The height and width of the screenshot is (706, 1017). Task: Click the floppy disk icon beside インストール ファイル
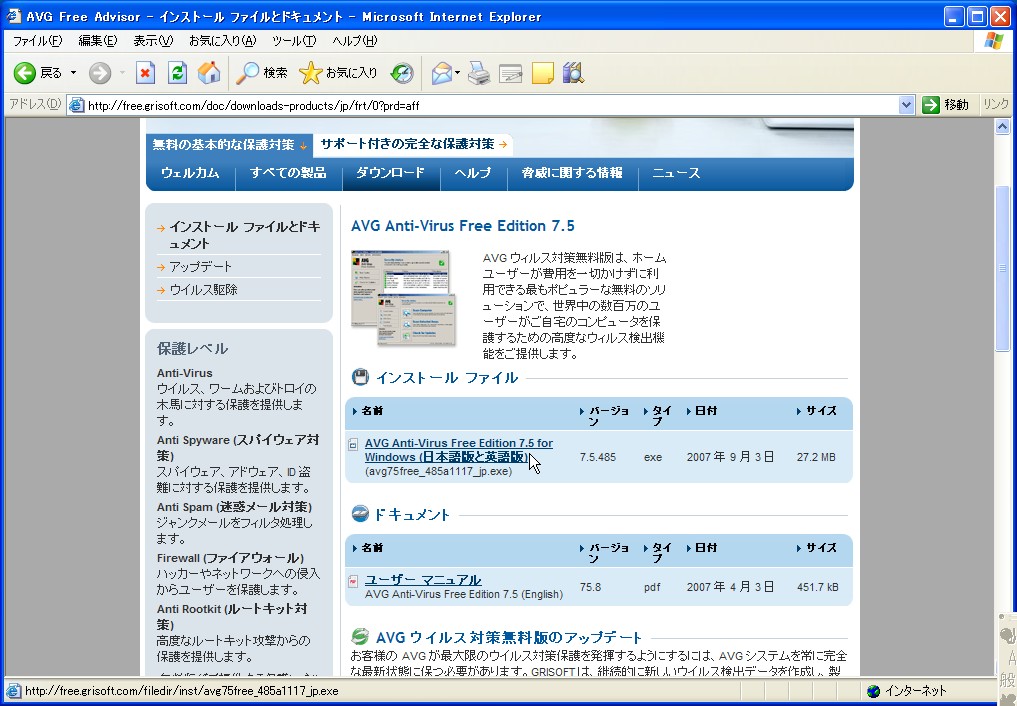click(x=360, y=377)
